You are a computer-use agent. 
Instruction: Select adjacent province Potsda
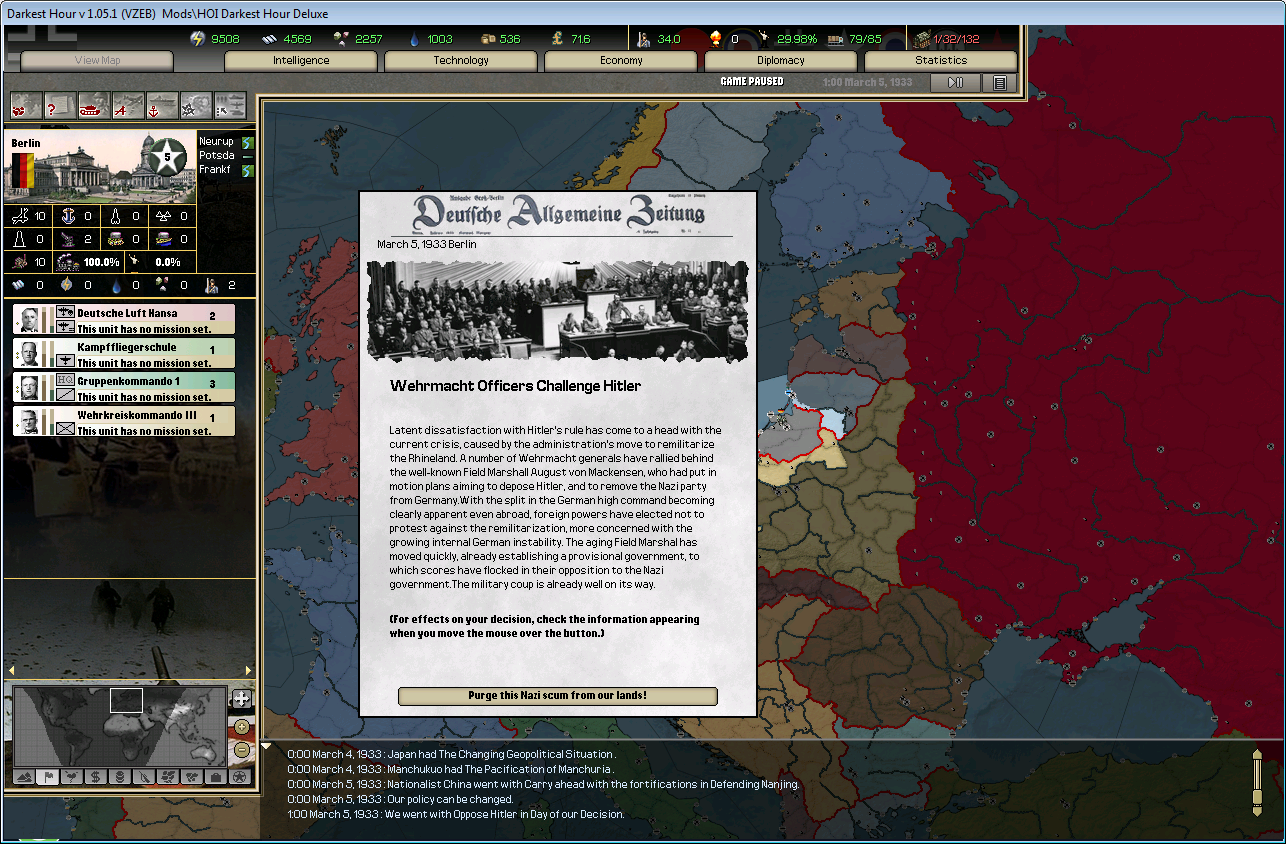pos(216,156)
